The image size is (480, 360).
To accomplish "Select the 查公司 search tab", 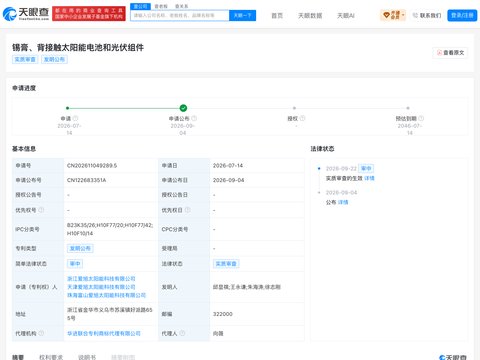I will pos(140,6).
